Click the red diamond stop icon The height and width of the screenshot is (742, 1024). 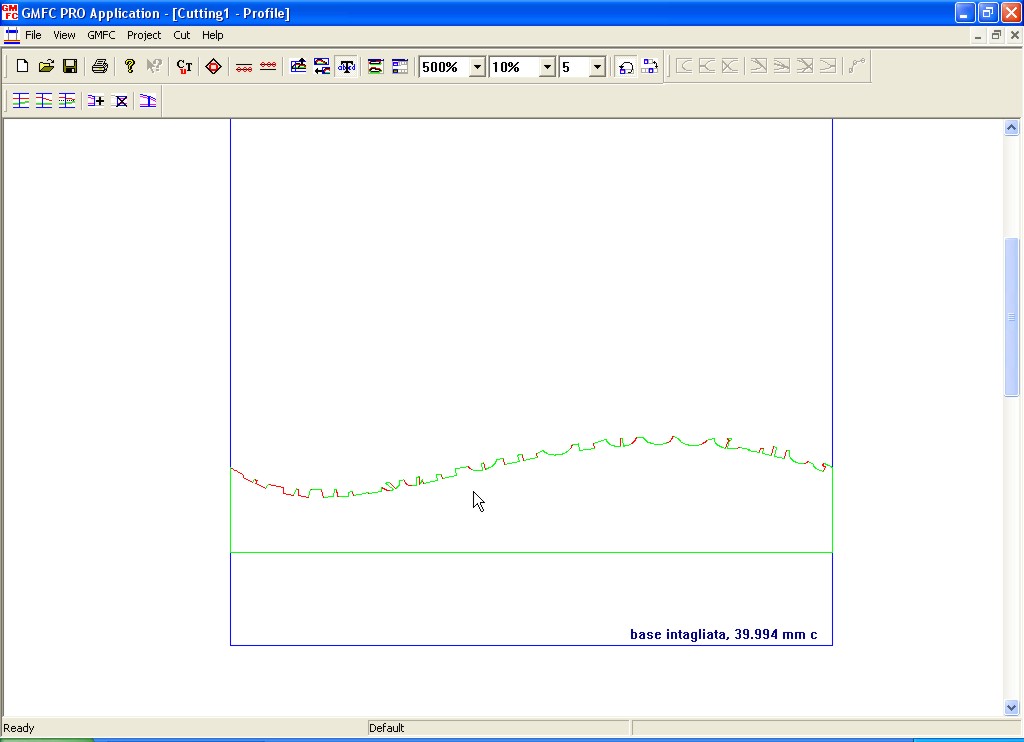213,67
